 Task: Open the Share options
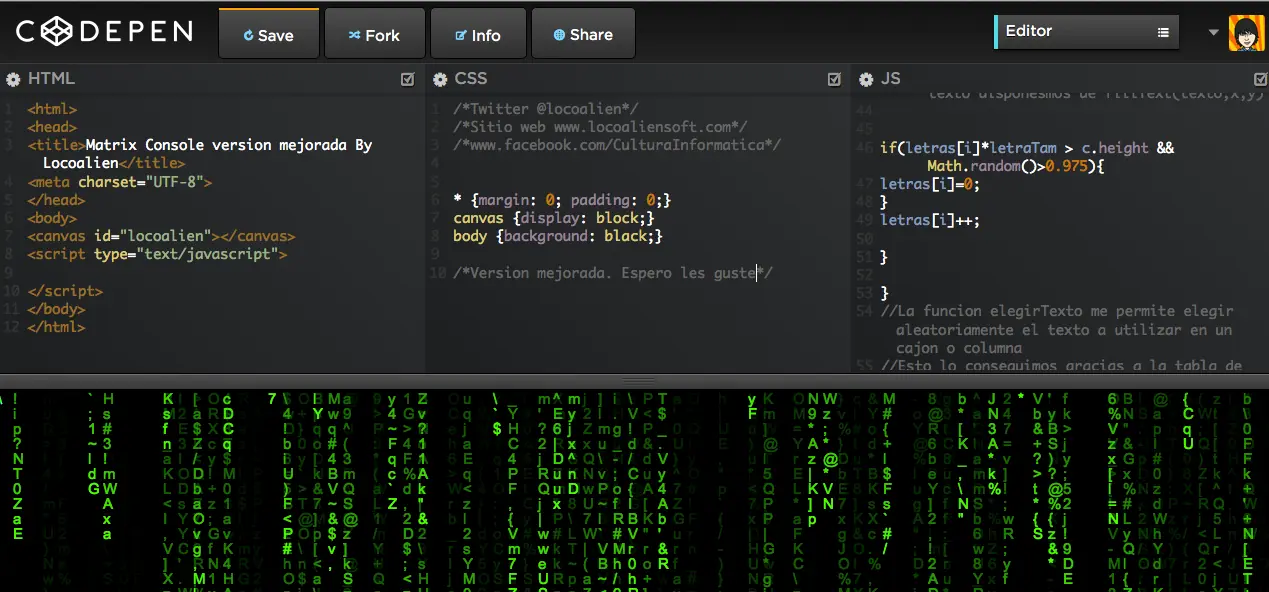point(583,34)
